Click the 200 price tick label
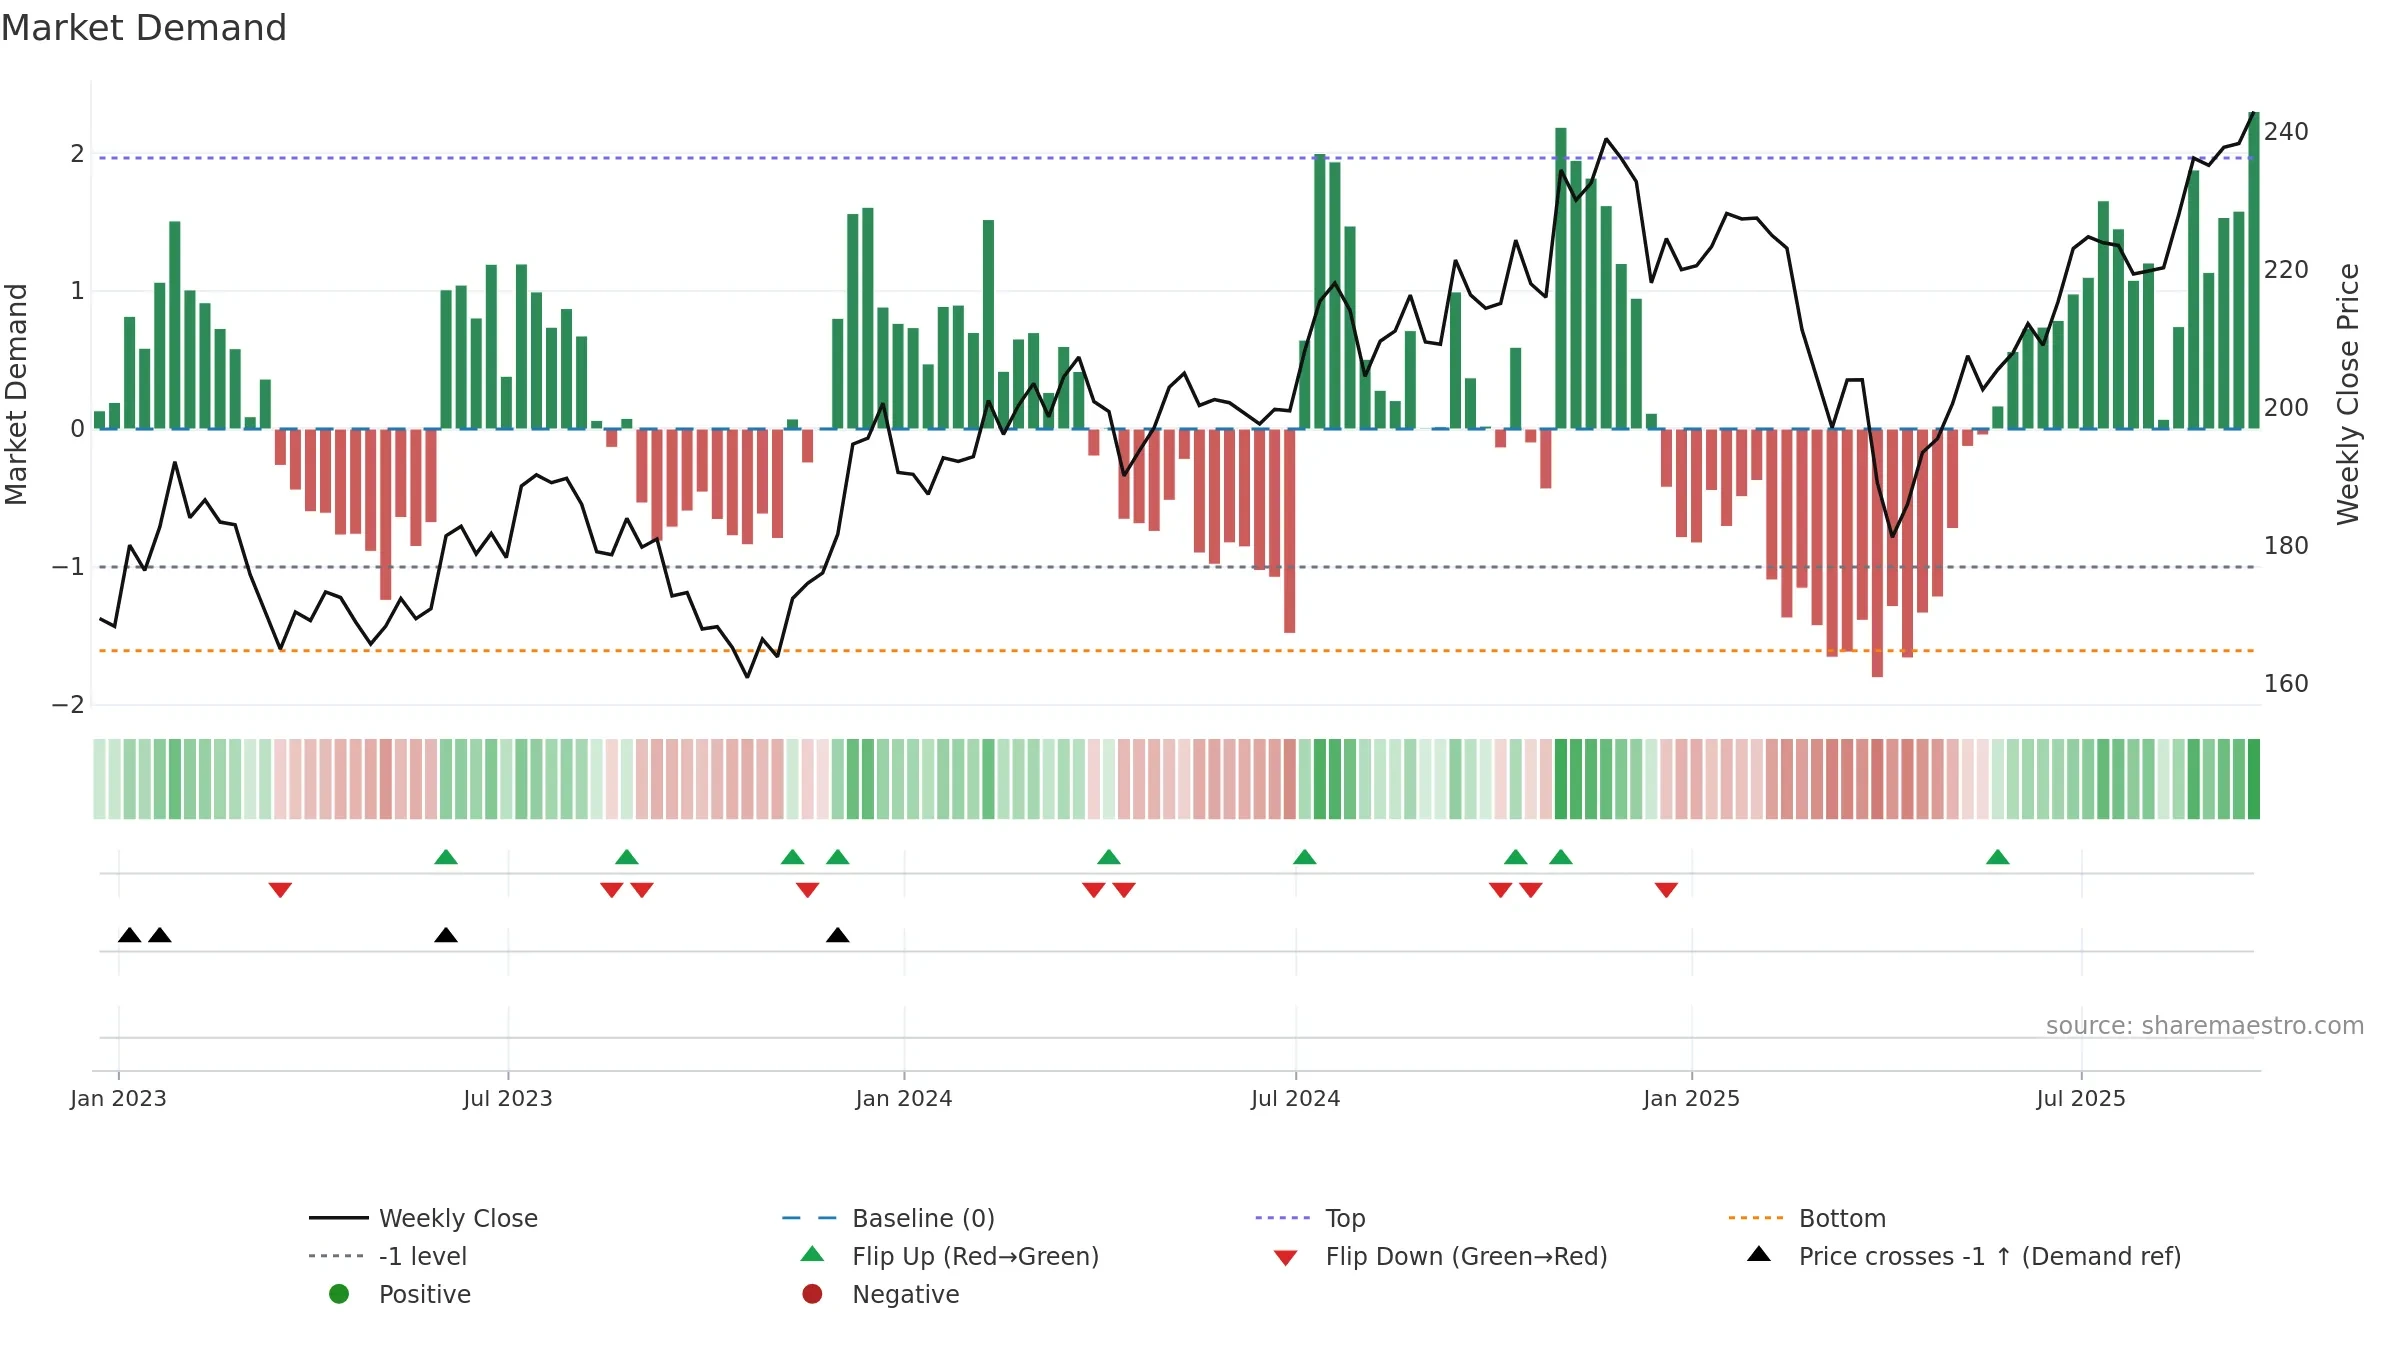The height and width of the screenshot is (1350, 2400). coord(2286,408)
